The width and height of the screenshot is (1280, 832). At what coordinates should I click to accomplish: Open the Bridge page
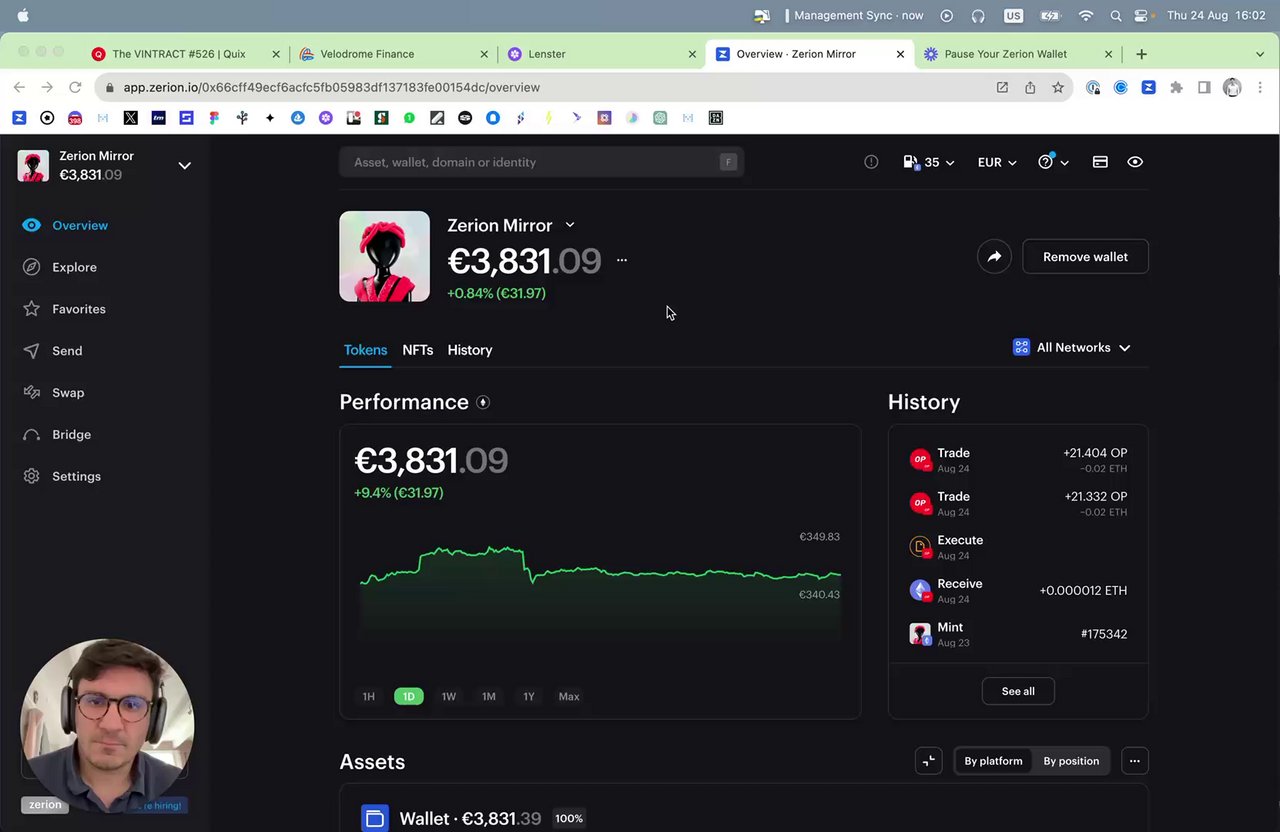pos(57,435)
